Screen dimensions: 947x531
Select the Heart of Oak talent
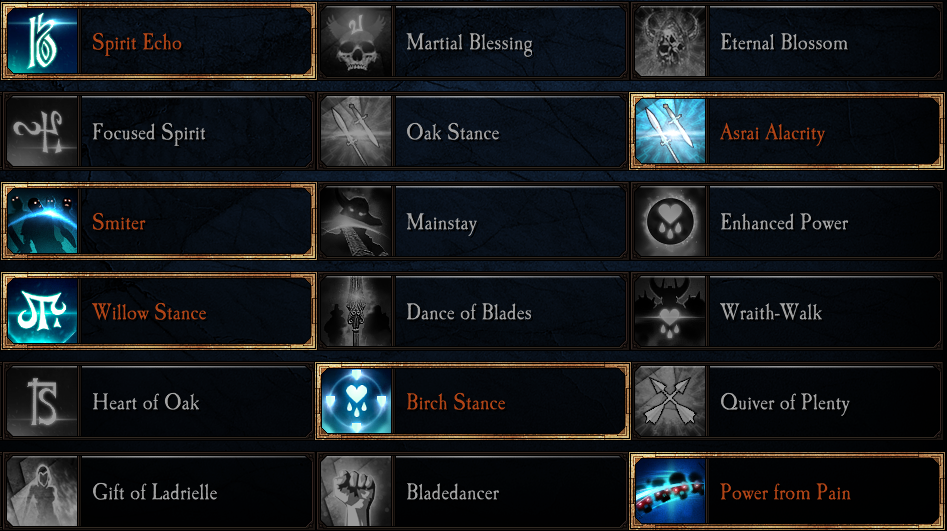click(145, 403)
